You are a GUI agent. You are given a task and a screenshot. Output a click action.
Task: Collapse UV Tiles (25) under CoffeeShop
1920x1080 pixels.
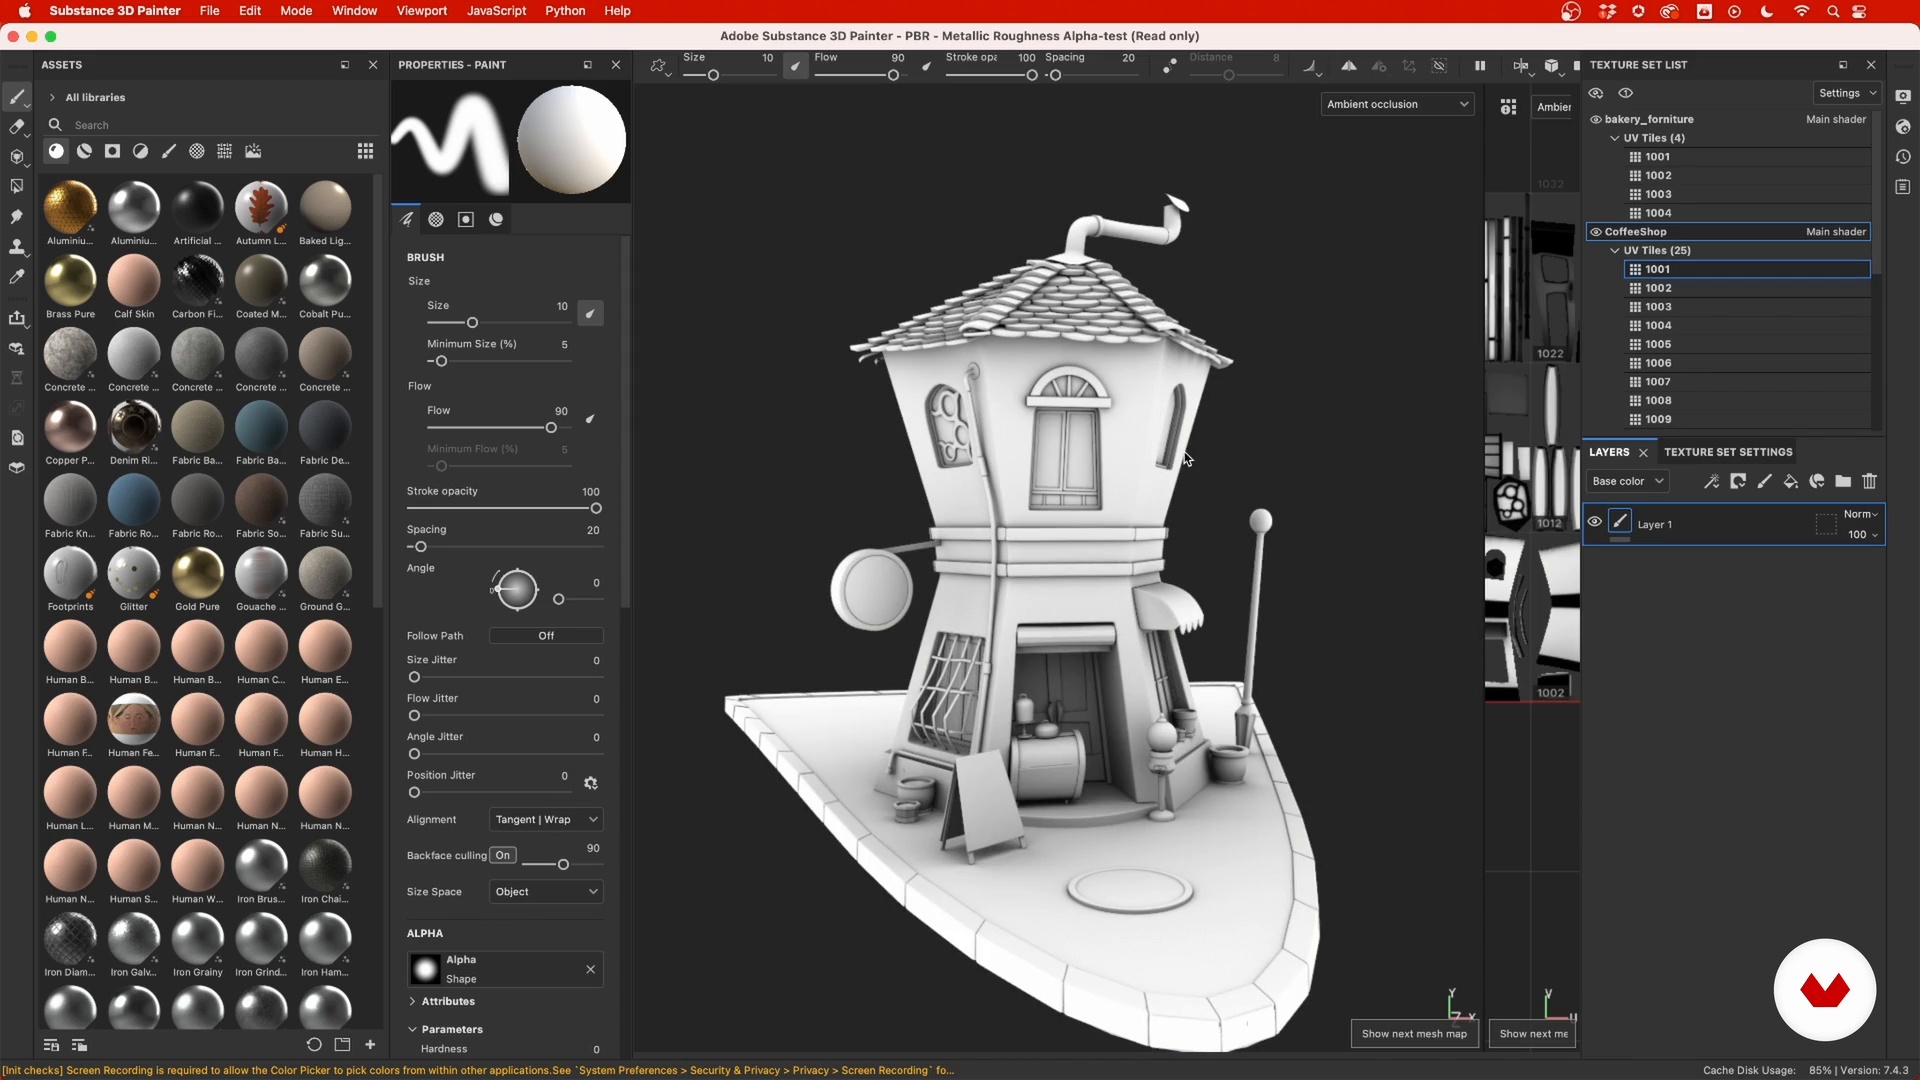pos(1615,251)
